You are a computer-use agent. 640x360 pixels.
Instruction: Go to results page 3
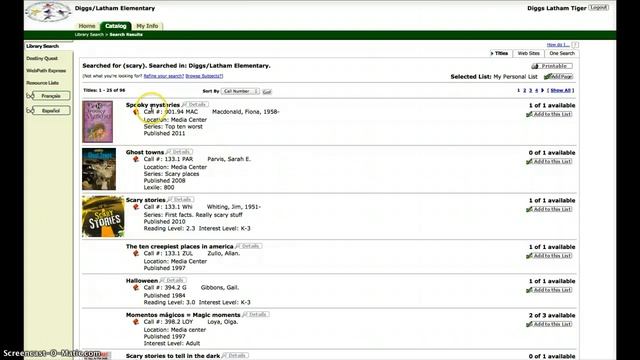click(x=531, y=90)
